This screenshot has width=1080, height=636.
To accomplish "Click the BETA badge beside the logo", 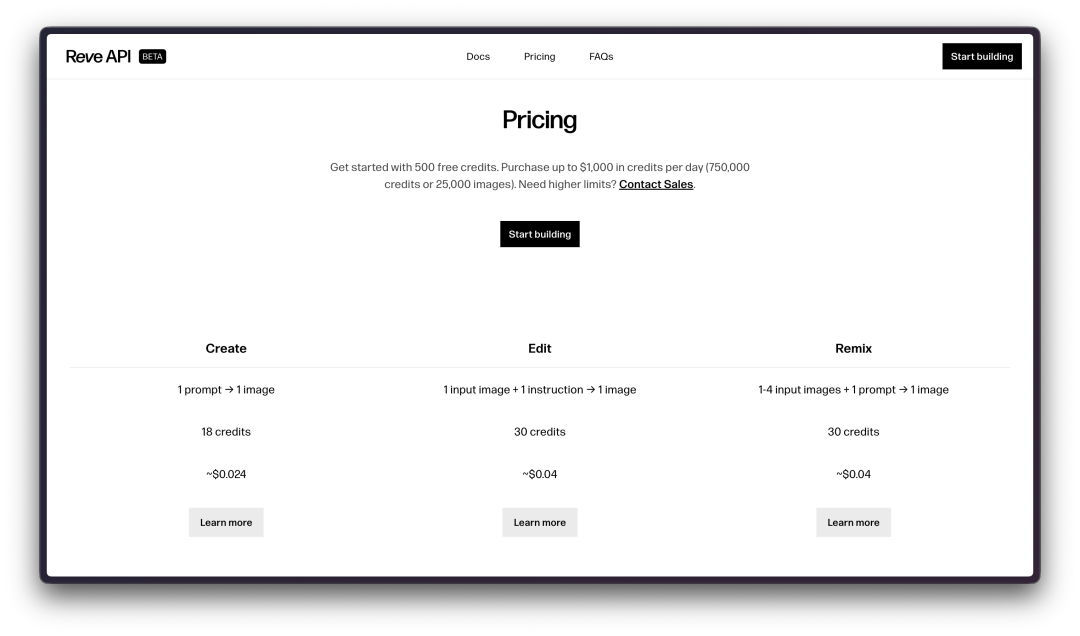I will click(152, 57).
